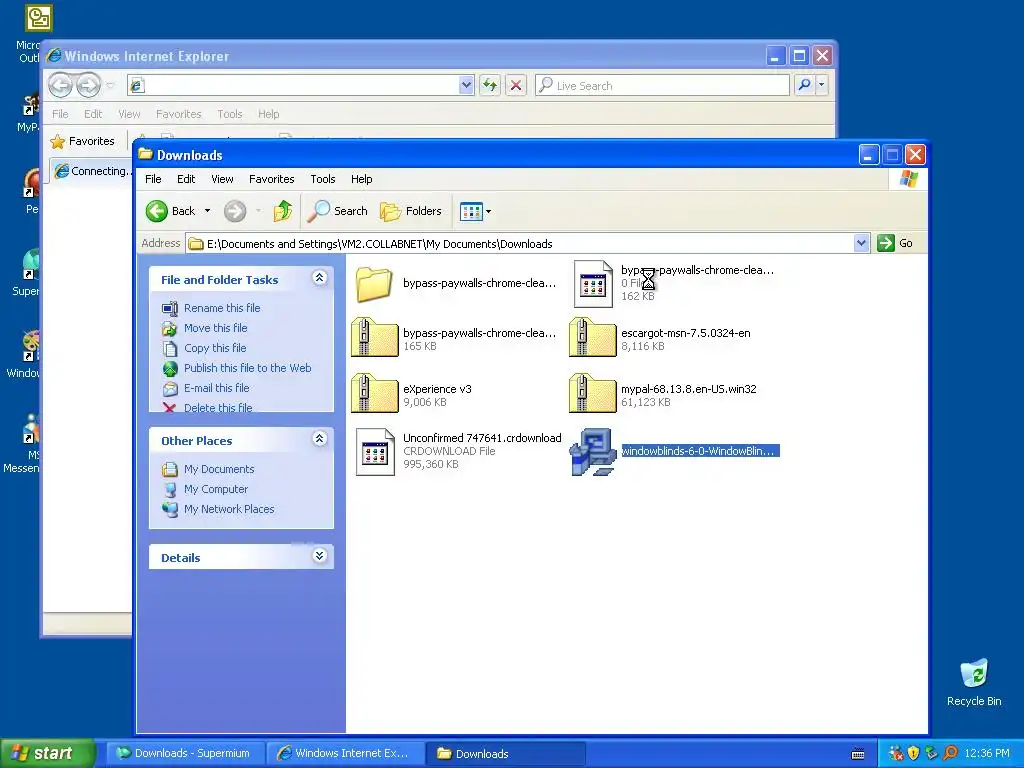Select the mypal-68.13.8.en-US.win32 zip icon
The width and height of the screenshot is (1024, 768).
pyautogui.click(x=592, y=394)
